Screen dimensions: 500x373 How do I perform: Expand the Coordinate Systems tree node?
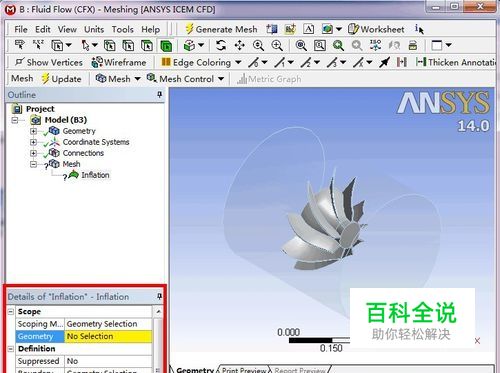click(33, 142)
